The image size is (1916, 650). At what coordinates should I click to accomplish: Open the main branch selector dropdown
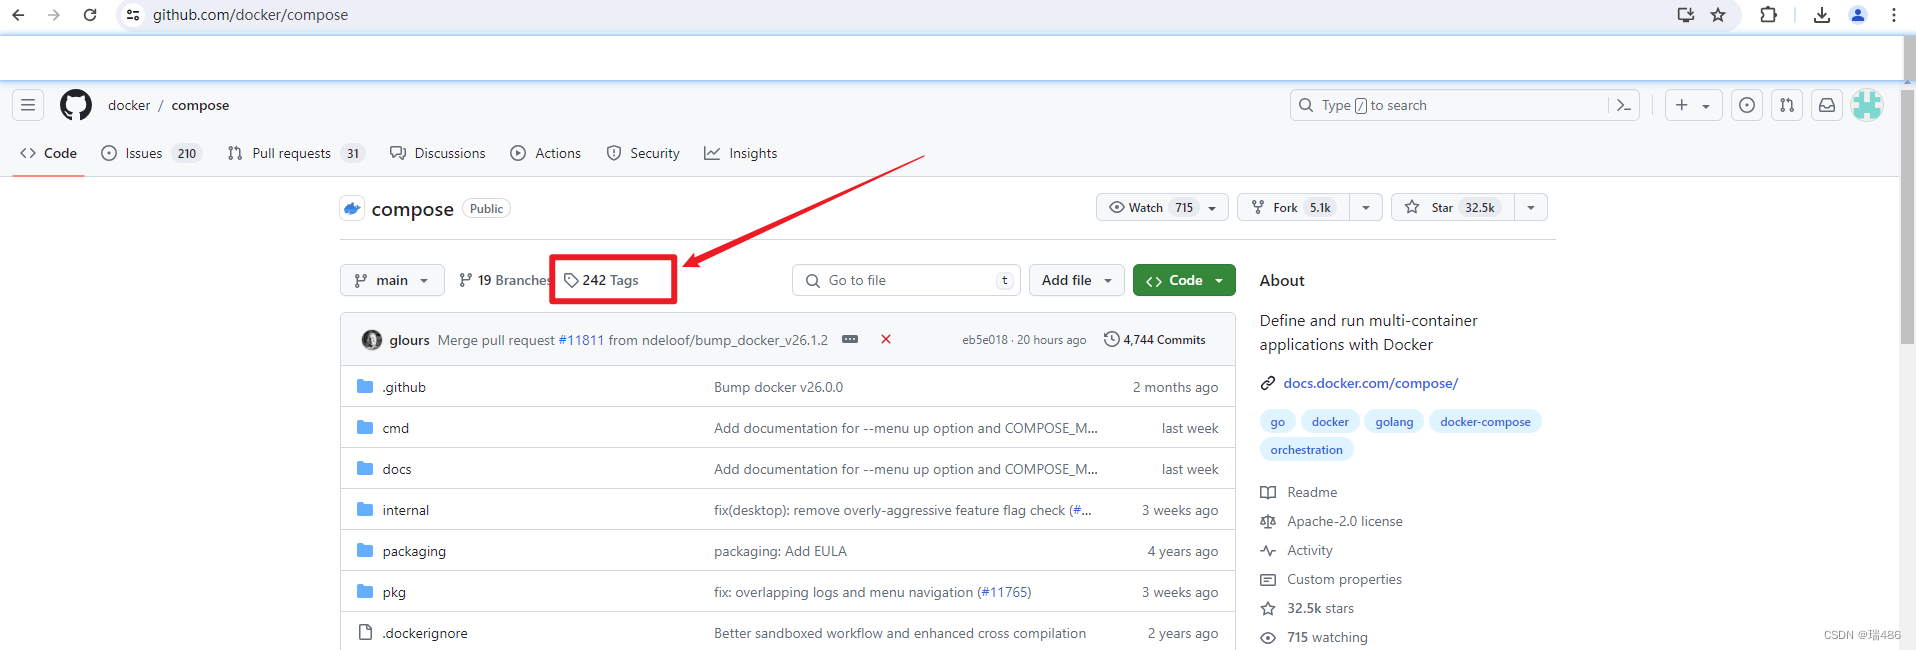point(392,280)
